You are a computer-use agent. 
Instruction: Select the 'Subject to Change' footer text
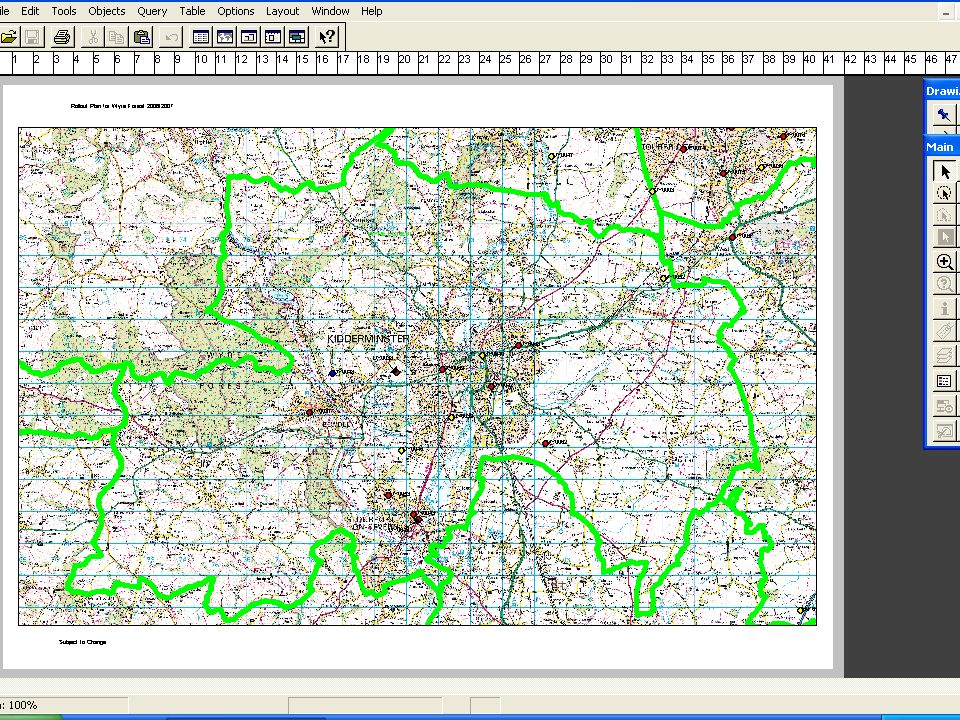click(x=83, y=642)
